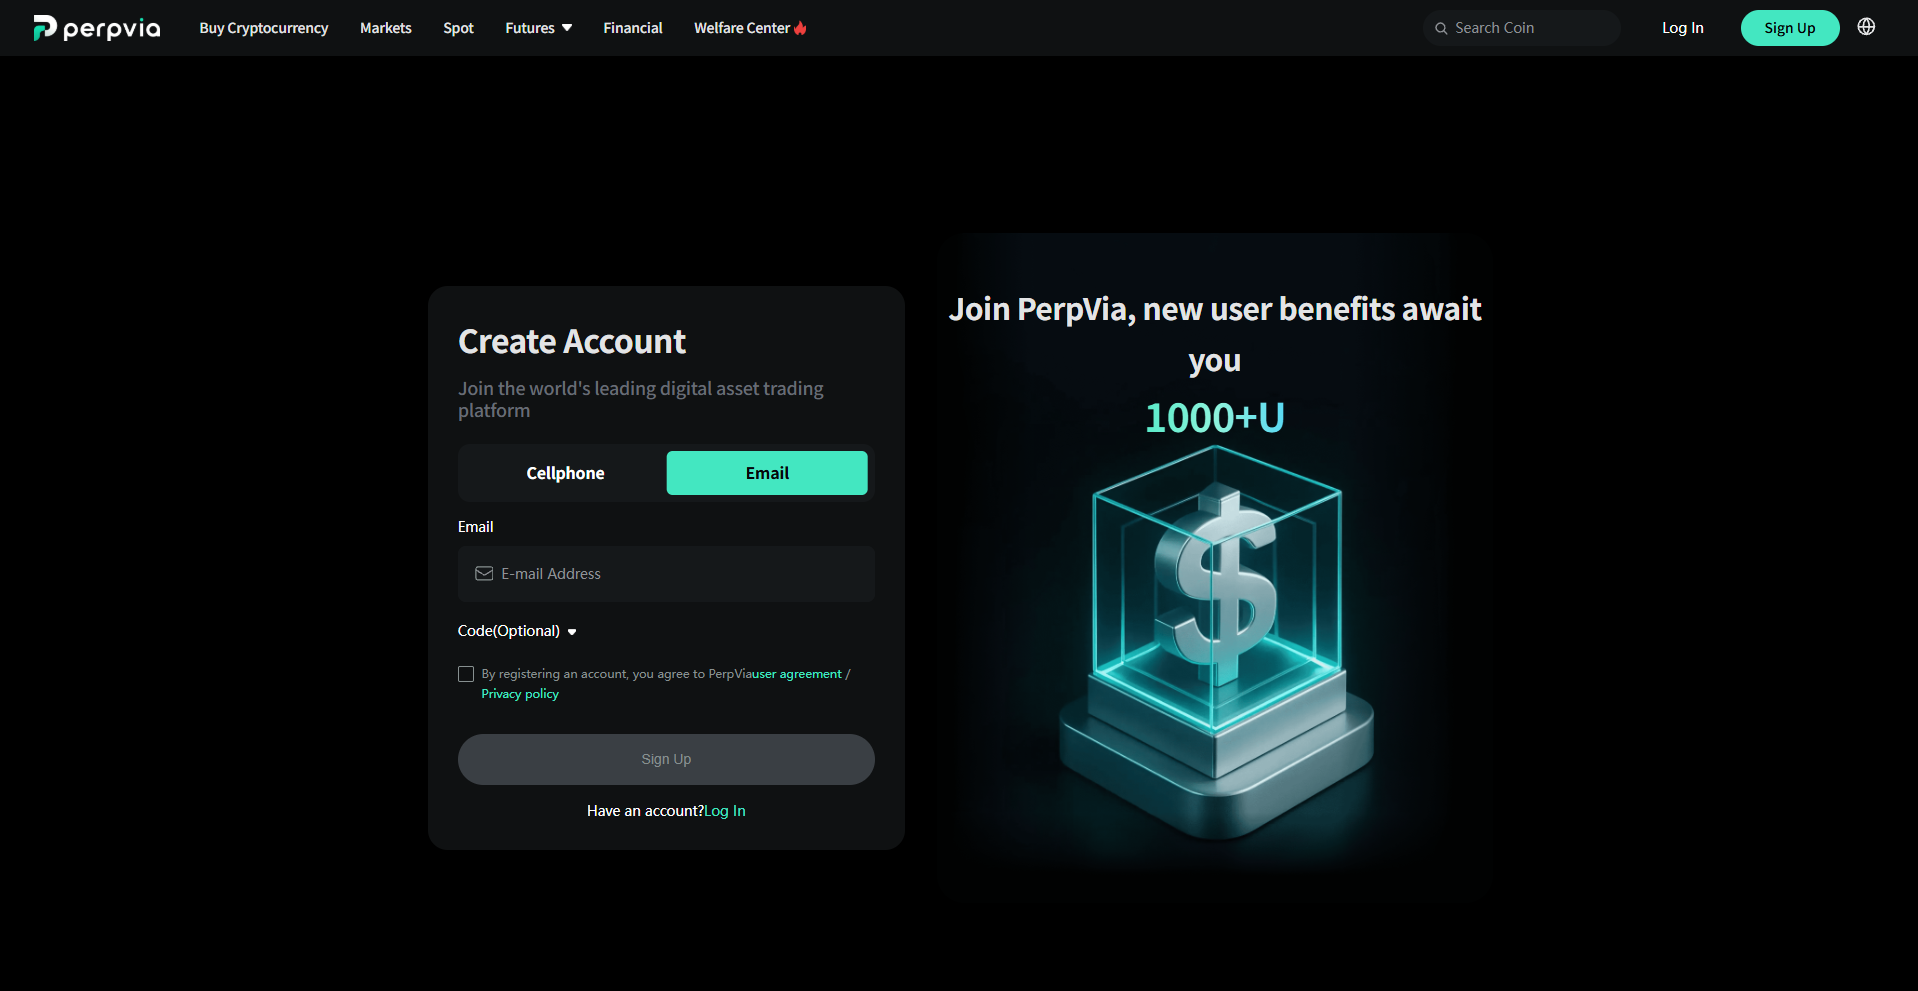1918x991 pixels.
Task: Open the Privacy policy link
Action: (x=520, y=694)
